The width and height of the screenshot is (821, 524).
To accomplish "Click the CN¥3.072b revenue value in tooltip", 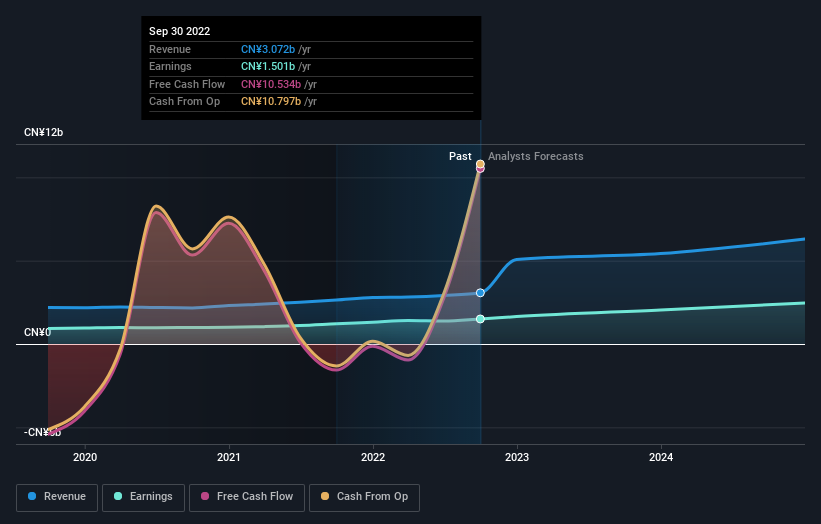I will coord(268,50).
